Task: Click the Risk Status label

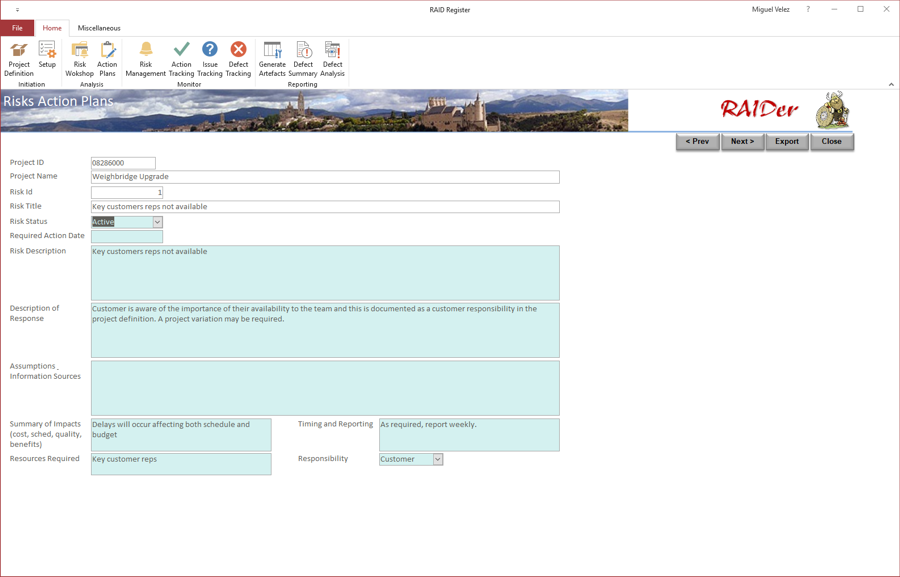Action: [x=29, y=222]
